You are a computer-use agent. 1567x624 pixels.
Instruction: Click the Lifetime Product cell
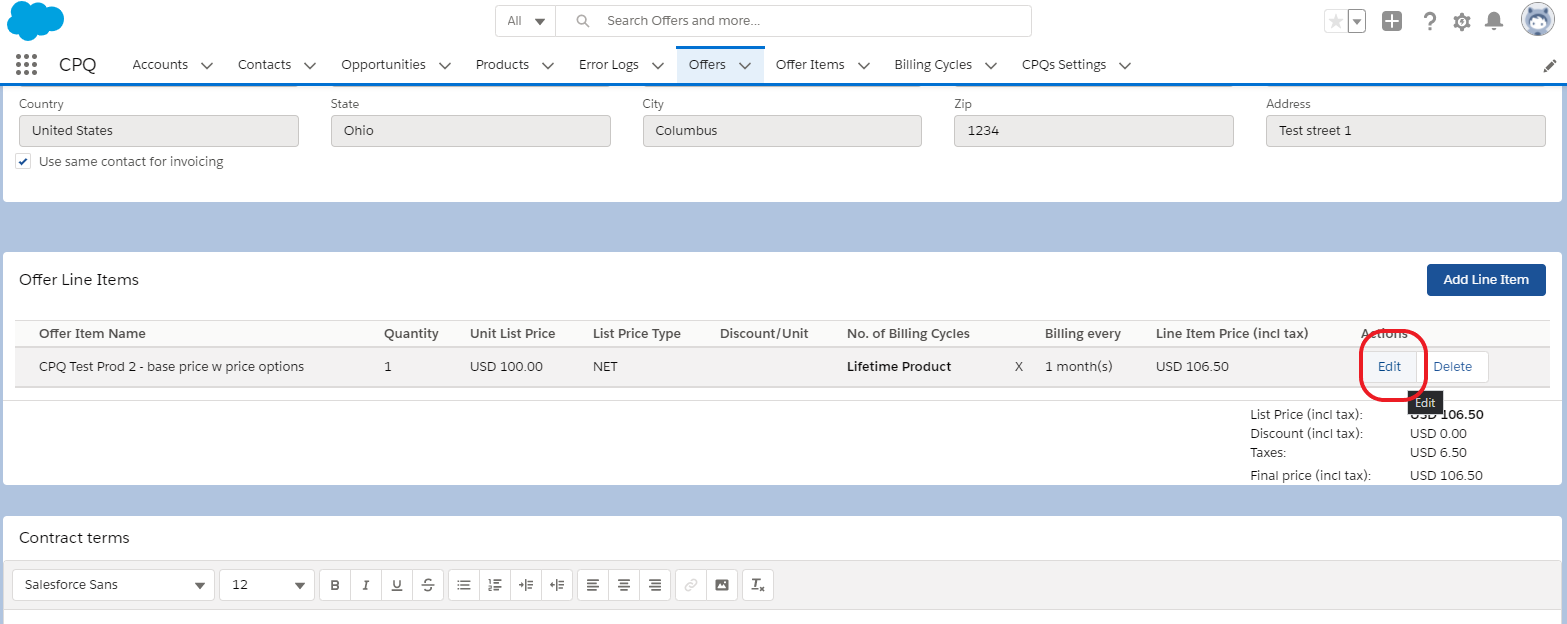pos(899,367)
